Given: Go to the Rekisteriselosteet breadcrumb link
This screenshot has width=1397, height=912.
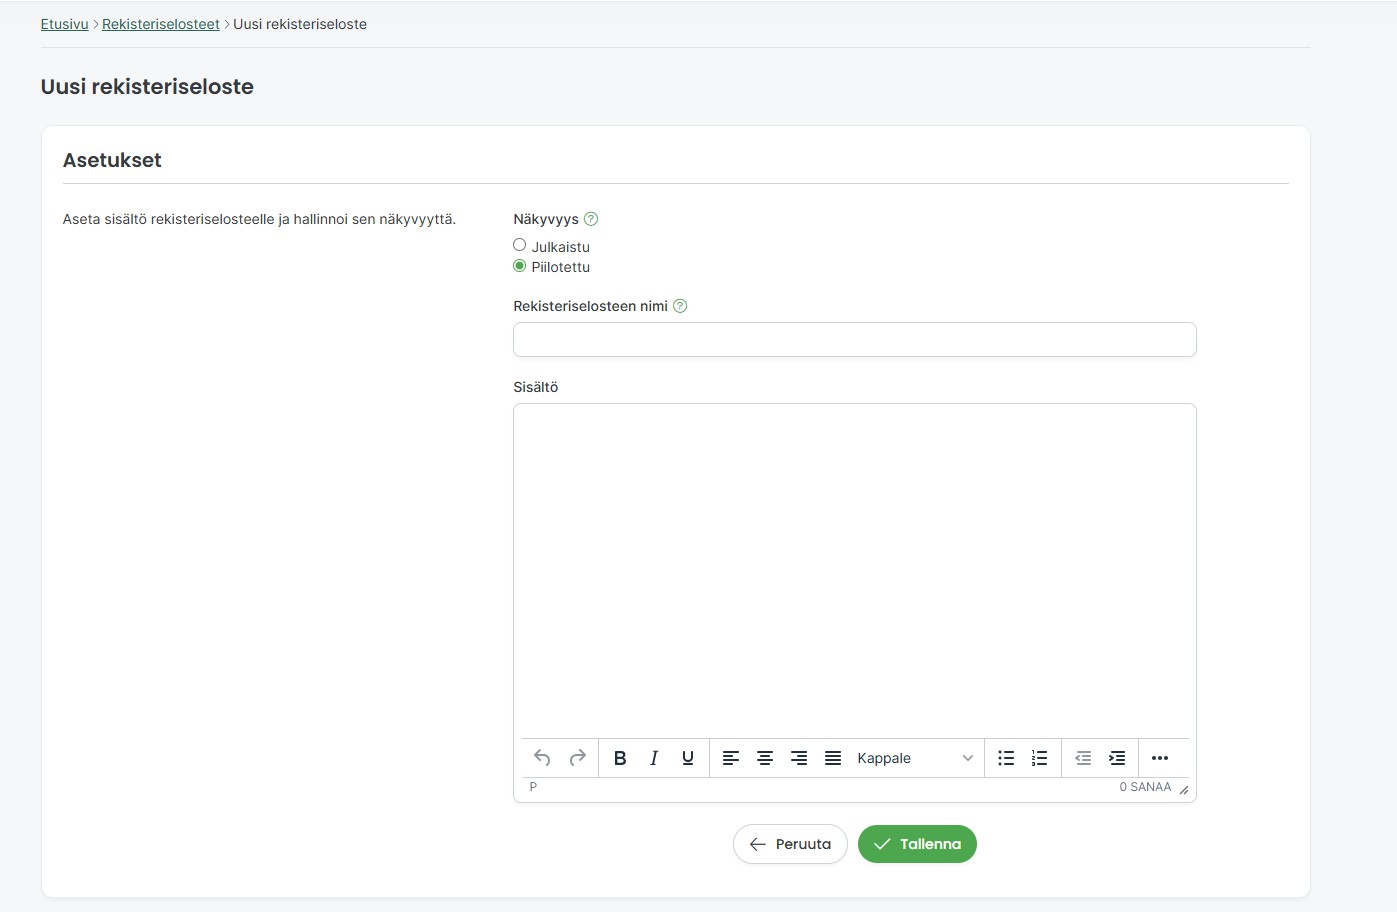Looking at the screenshot, I should coord(161,24).
